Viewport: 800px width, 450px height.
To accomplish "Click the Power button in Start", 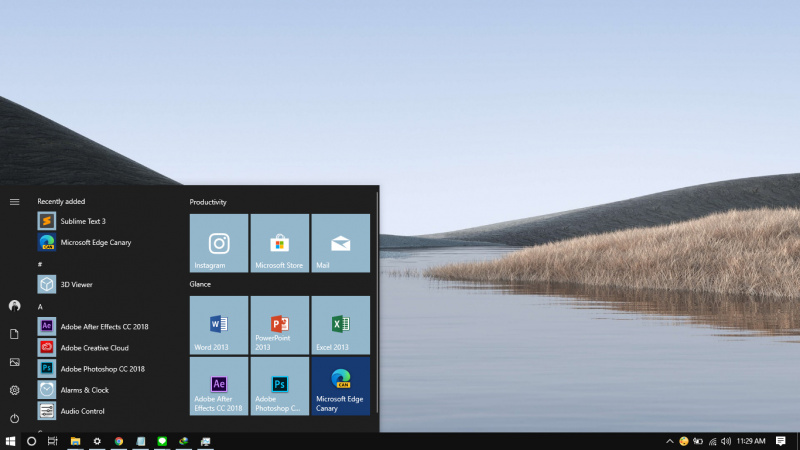I will pos(14,418).
